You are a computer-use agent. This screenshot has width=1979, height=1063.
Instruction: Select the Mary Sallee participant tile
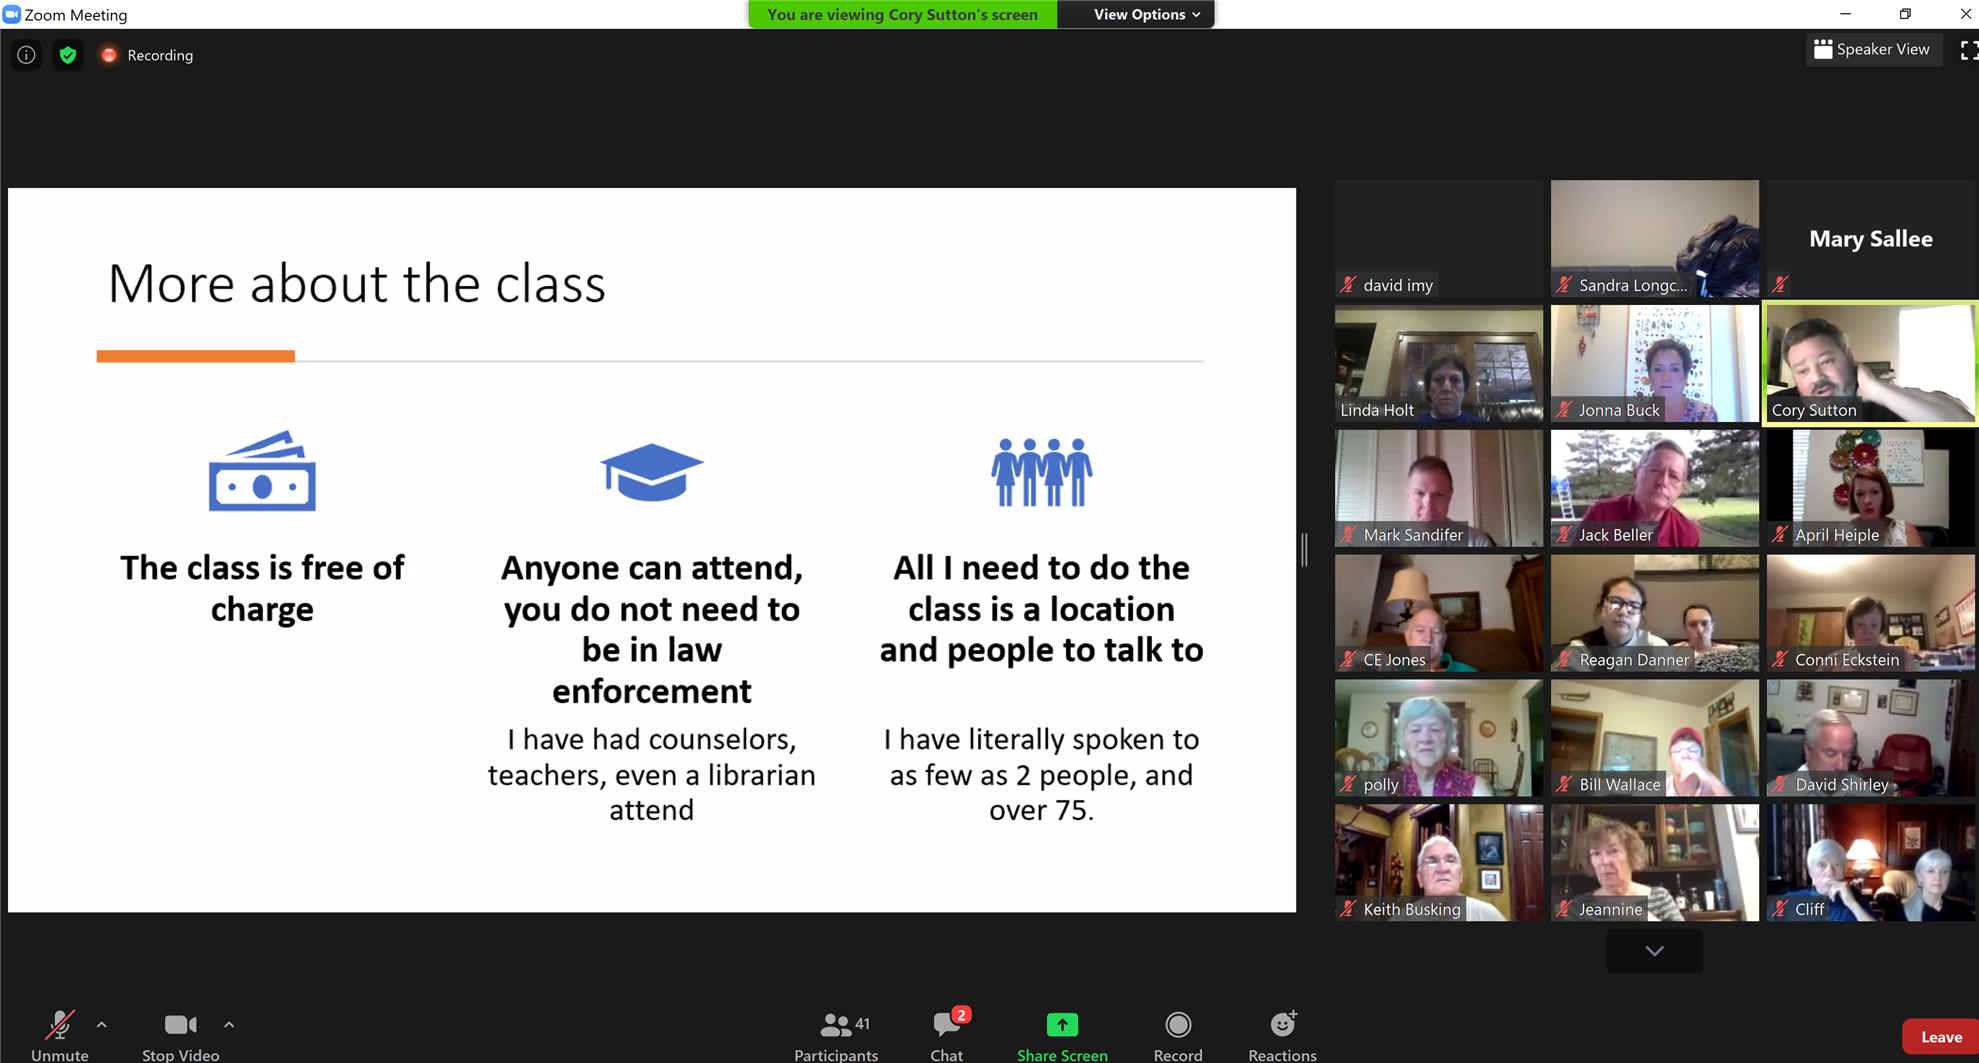click(1869, 239)
